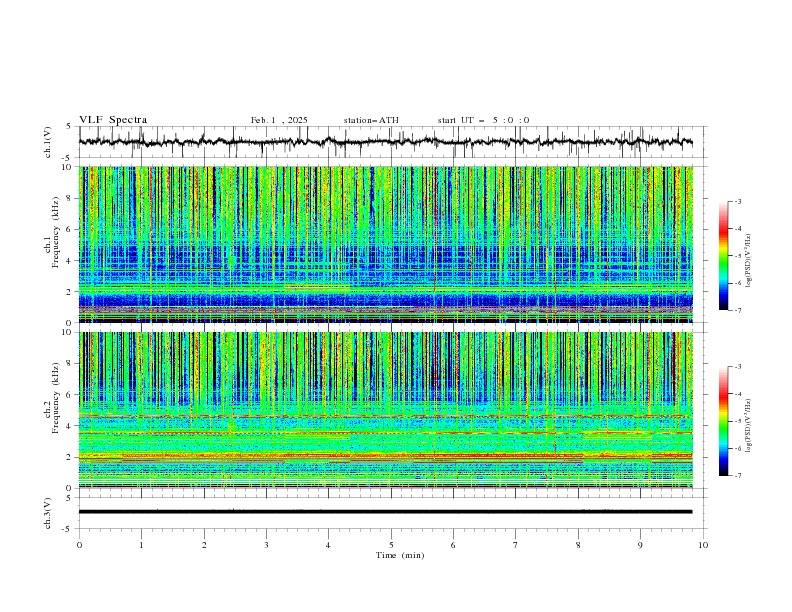Click the "Time (min)" axis title
The height and width of the screenshot is (612, 792).
pos(400,555)
